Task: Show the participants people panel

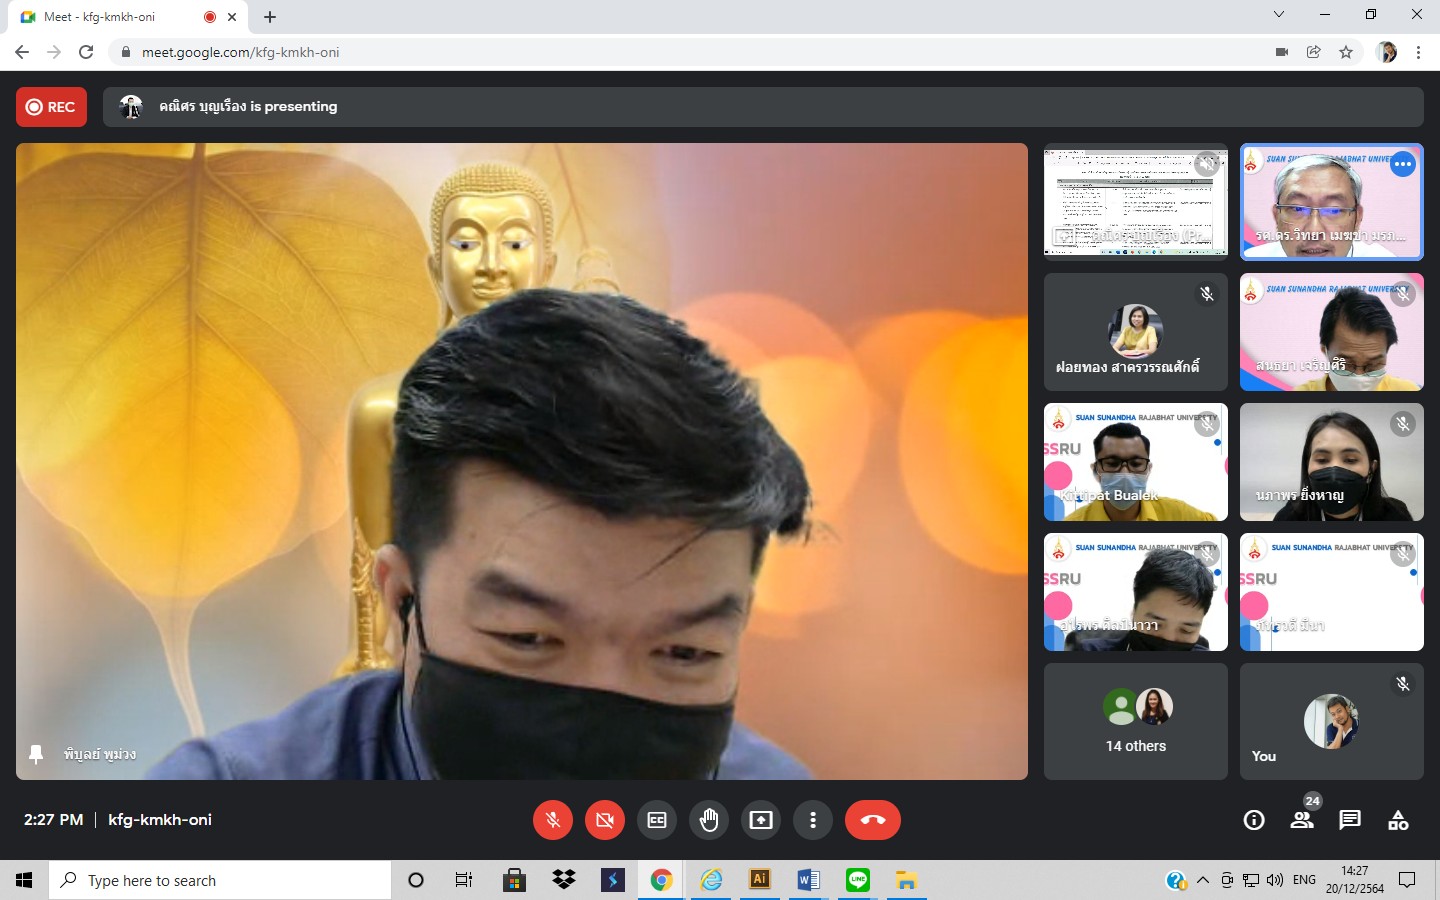Action: coord(1302,820)
